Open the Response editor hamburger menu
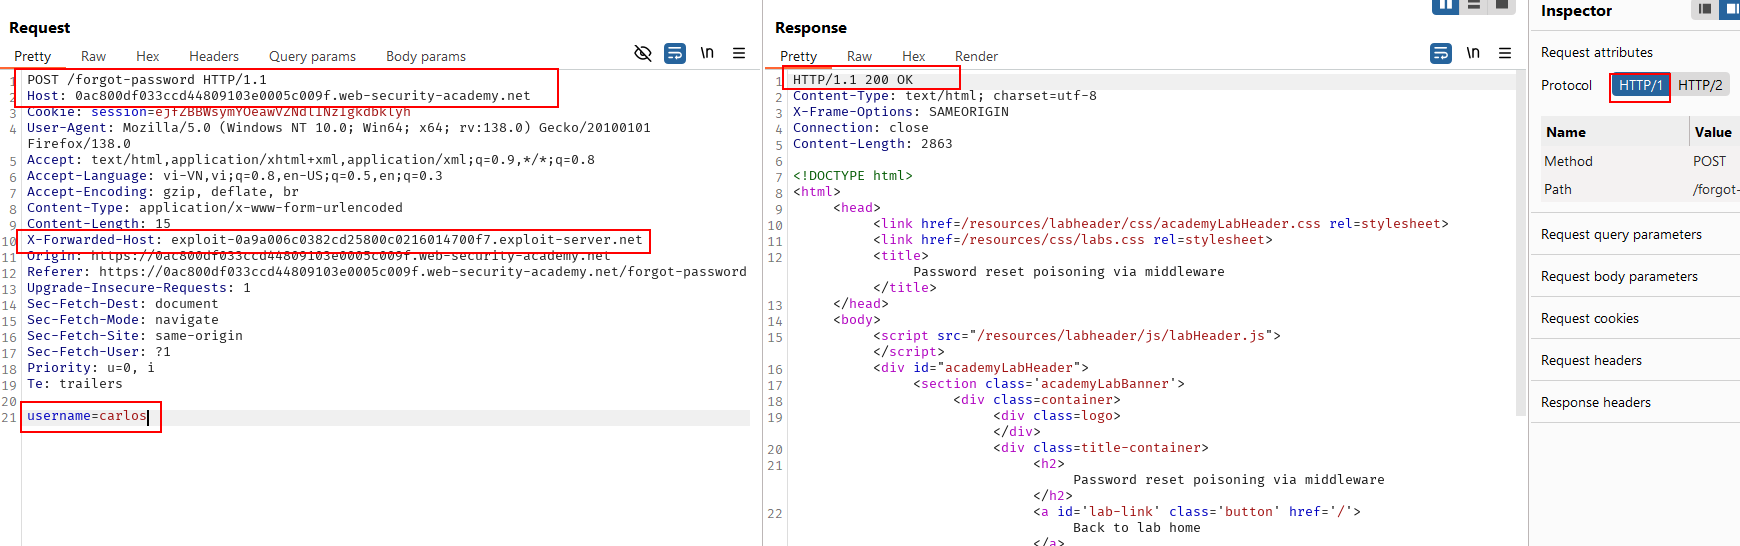Image resolution: width=1740 pixels, height=546 pixels. pyautogui.click(x=1505, y=53)
